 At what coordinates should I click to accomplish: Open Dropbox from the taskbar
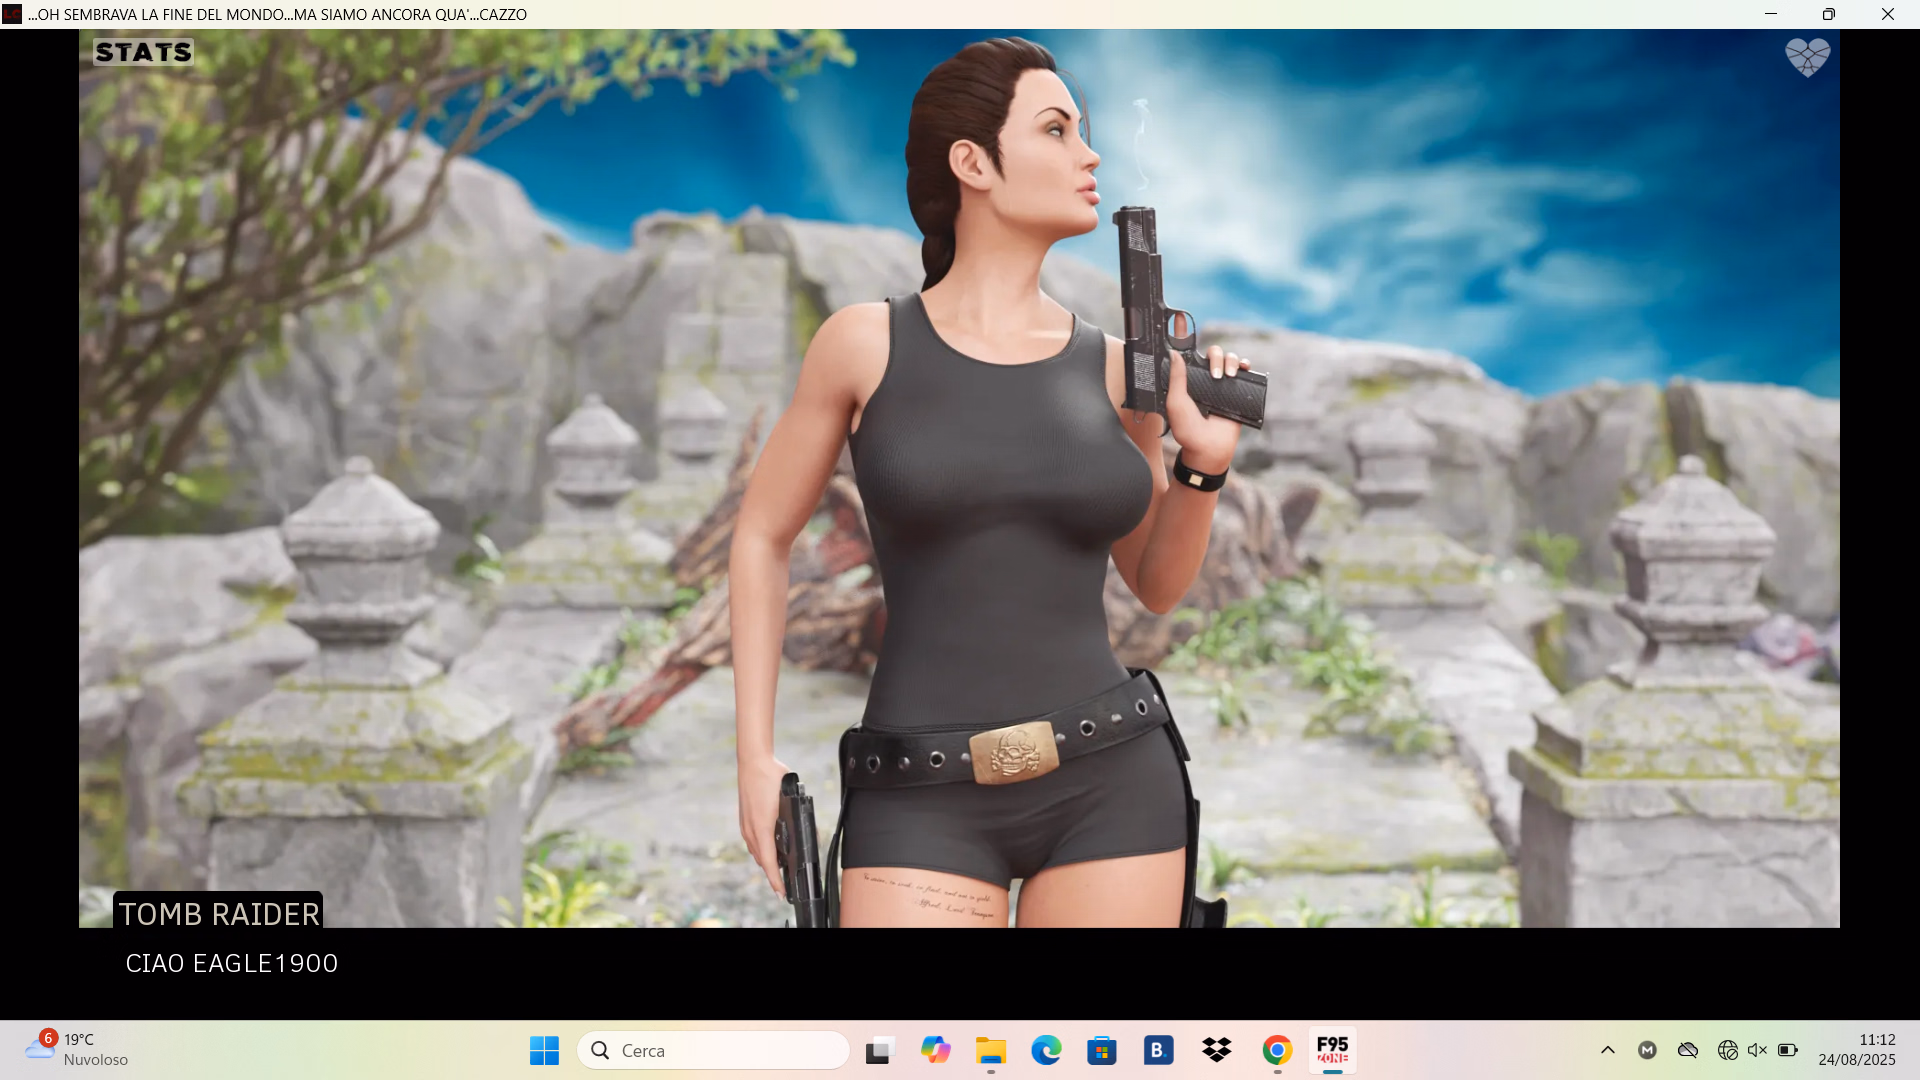pos(1216,1050)
